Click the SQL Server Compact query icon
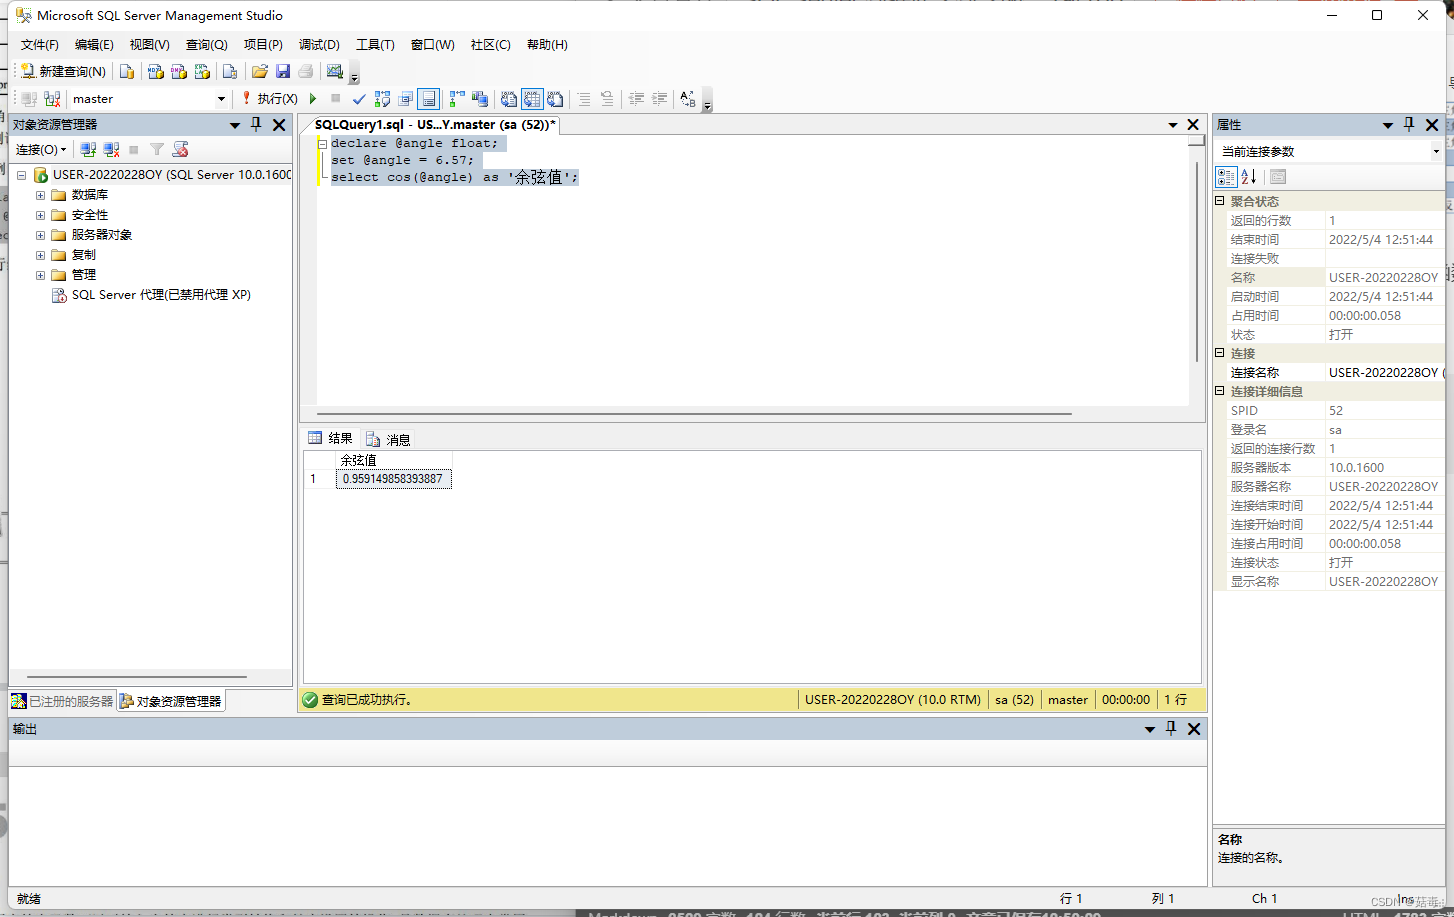Viewport: 1454px width, 917px height. (230, 71)
